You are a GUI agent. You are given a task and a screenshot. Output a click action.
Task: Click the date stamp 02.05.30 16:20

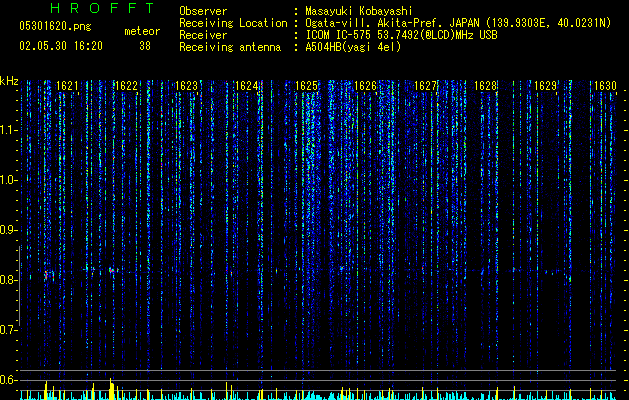(x=61, y=46)
